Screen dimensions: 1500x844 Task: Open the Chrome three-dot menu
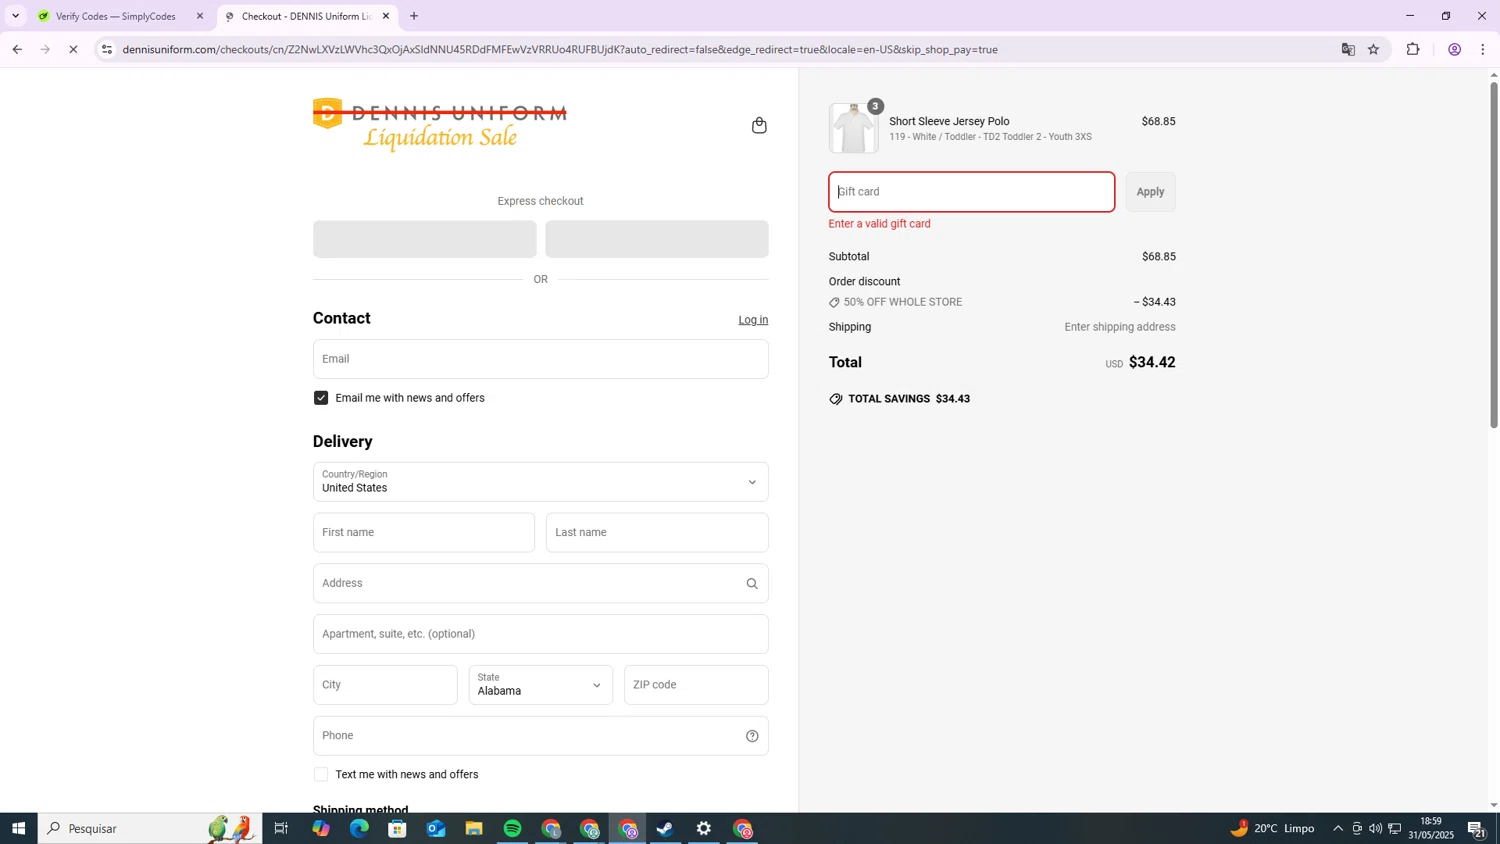click(1483, 49)
